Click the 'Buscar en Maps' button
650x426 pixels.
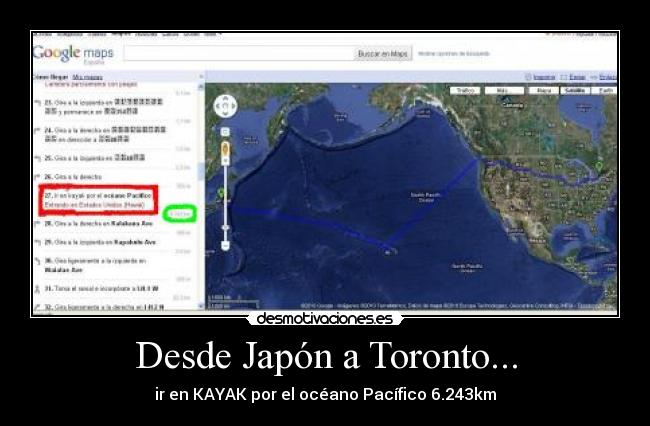click(x=383, y=54)
